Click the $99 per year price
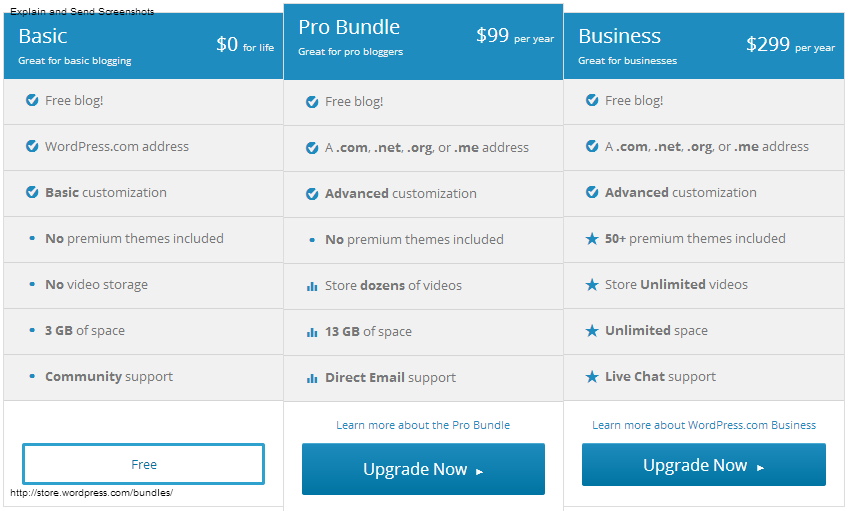 pyautogui.click(x=514, y=36)
